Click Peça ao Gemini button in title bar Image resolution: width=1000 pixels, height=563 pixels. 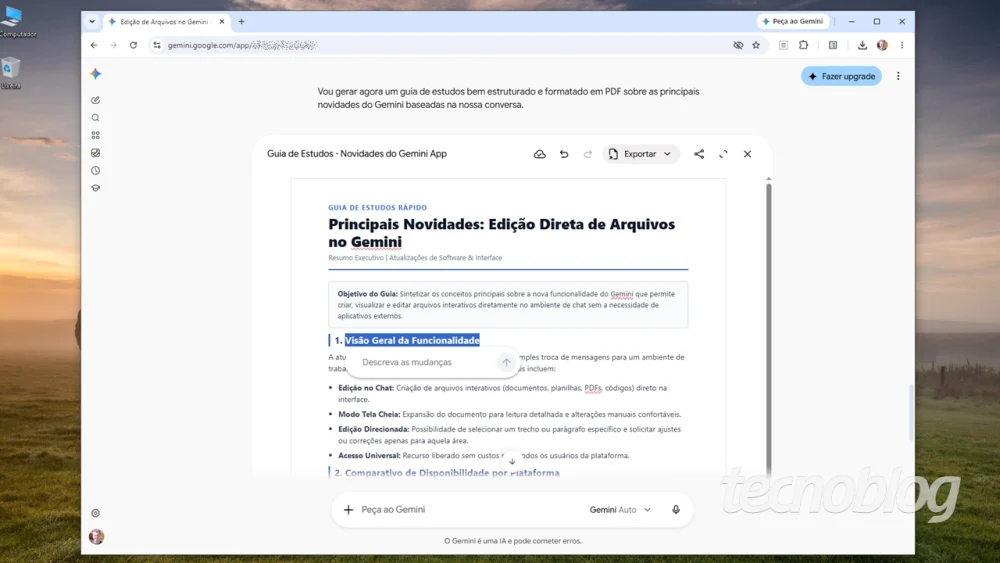pos(793,22)
